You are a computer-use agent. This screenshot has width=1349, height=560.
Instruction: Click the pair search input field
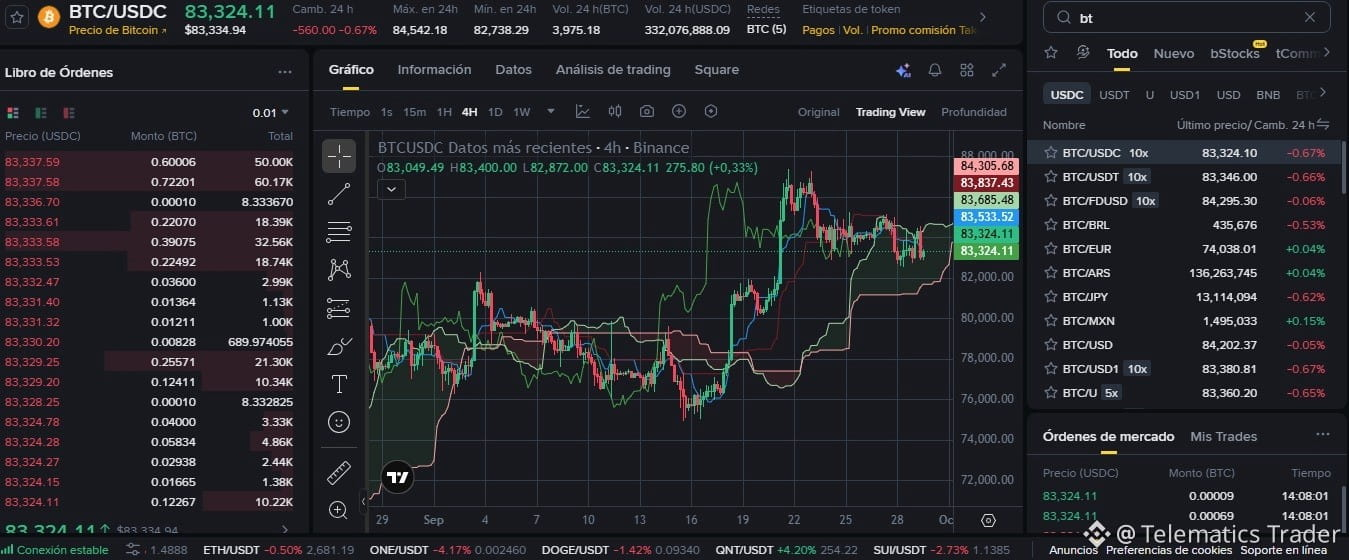(x=1186, y=17)
